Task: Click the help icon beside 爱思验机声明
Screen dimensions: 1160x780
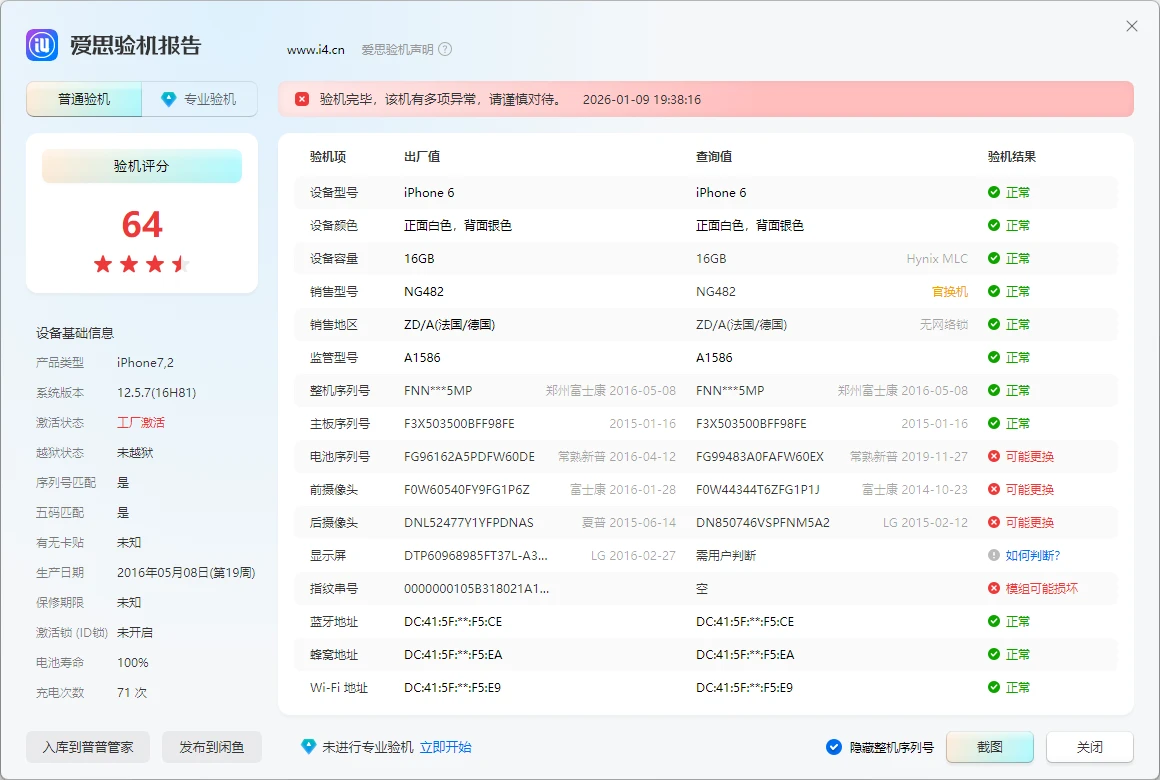Action: coord(445,49)
